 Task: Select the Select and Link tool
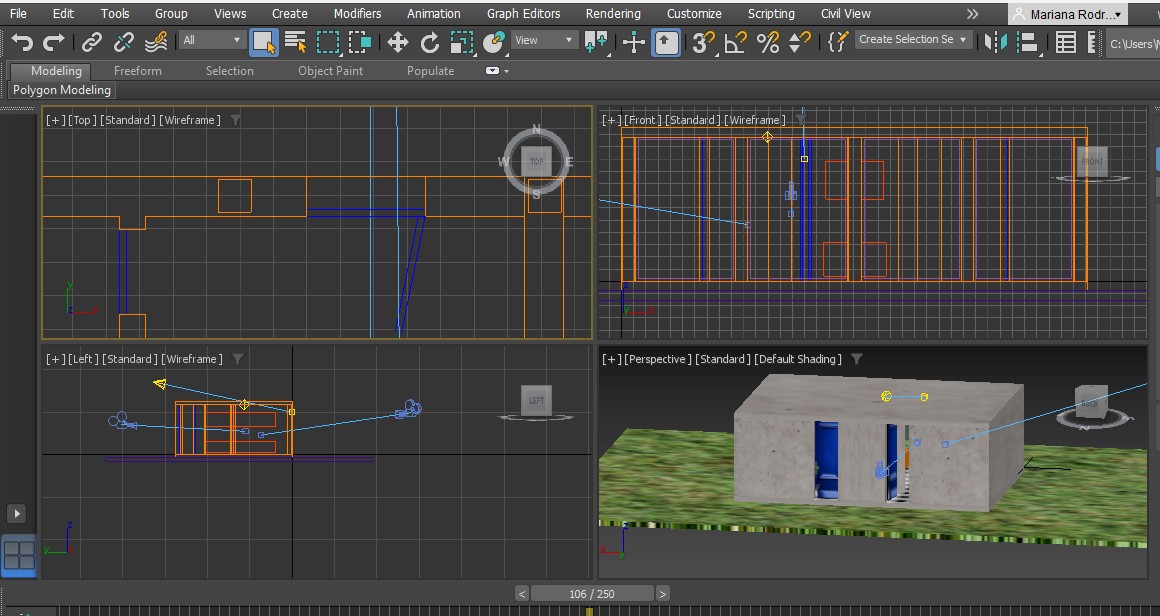(x=92, y=41)
